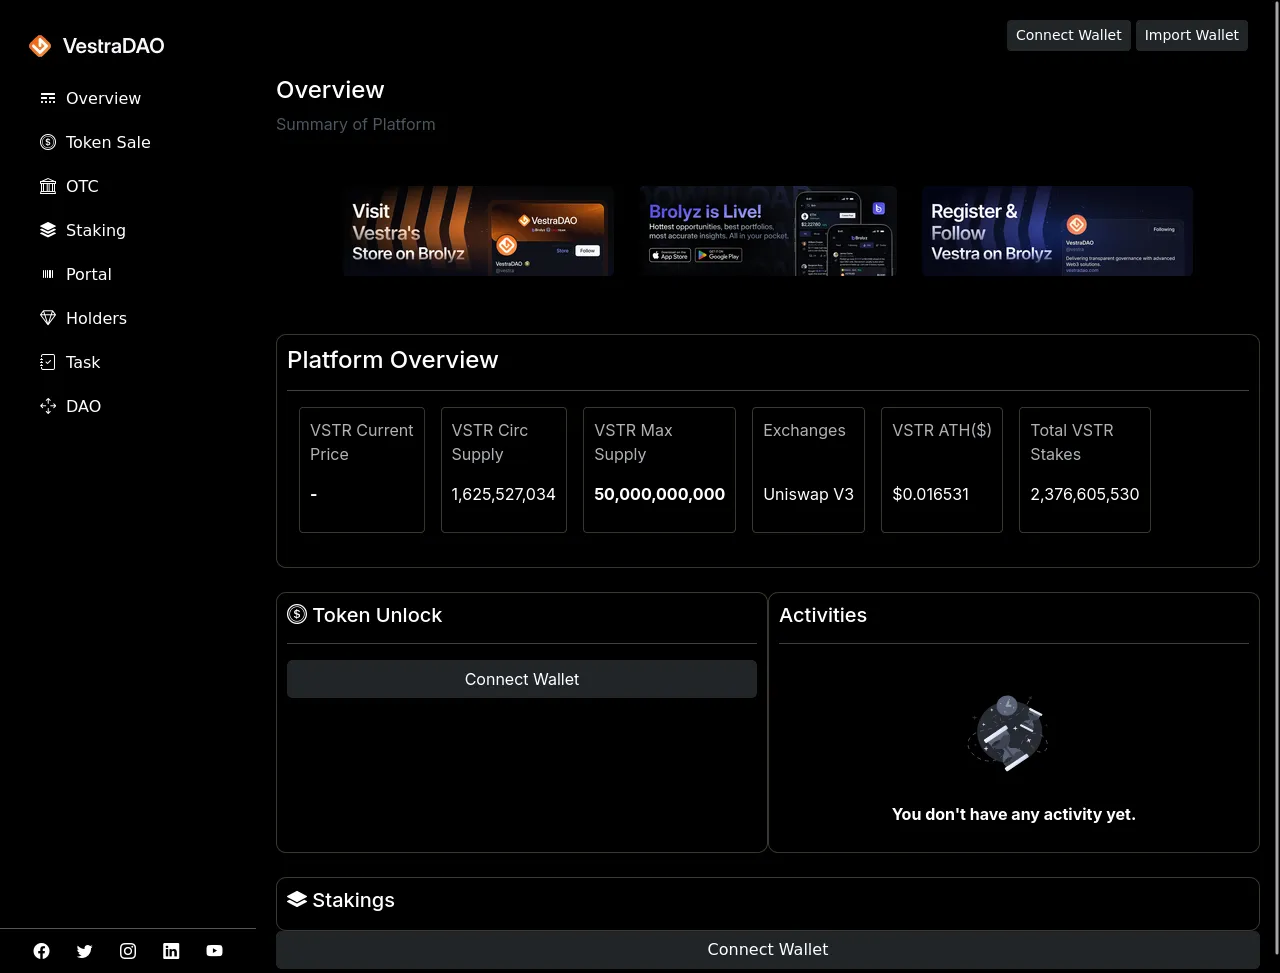The image size is (1280, 973).
Task: Click the Summary of Platform subtitle
Action: 356,124
